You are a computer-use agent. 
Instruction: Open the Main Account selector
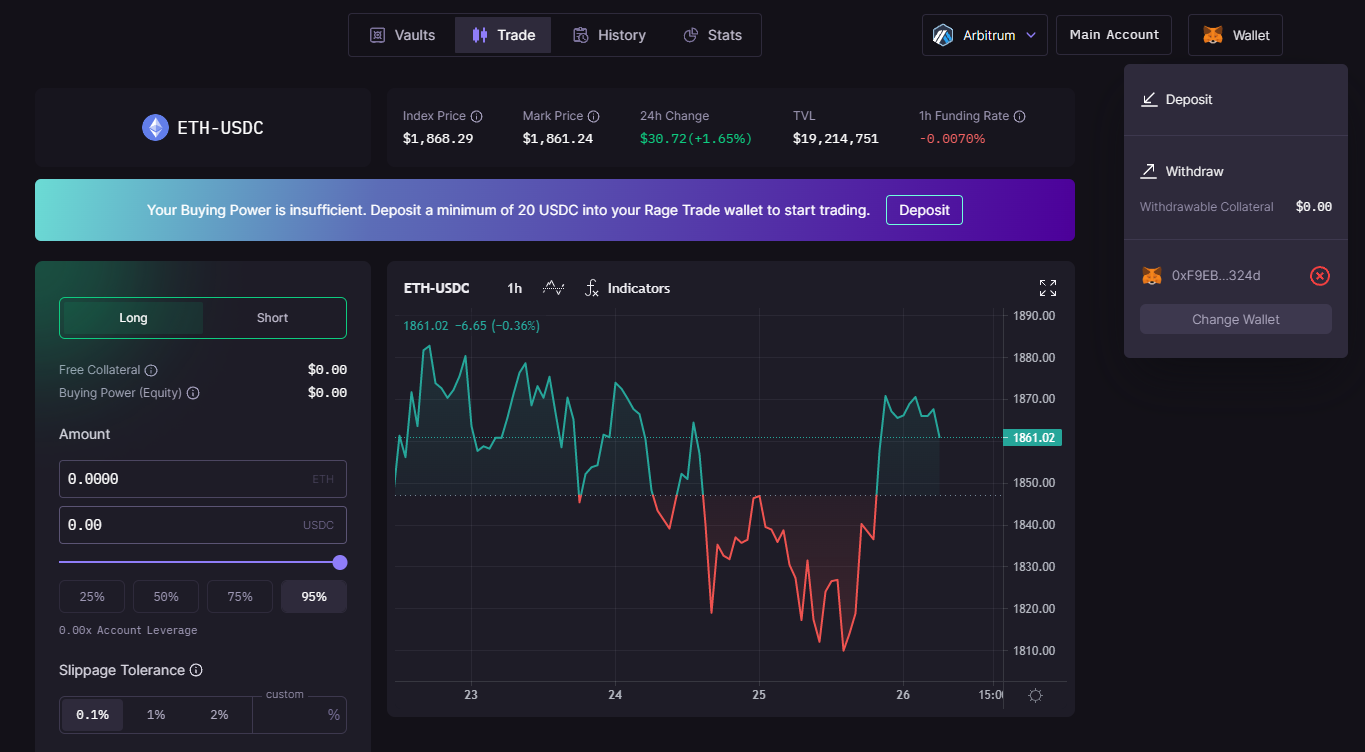point(1114,35)
